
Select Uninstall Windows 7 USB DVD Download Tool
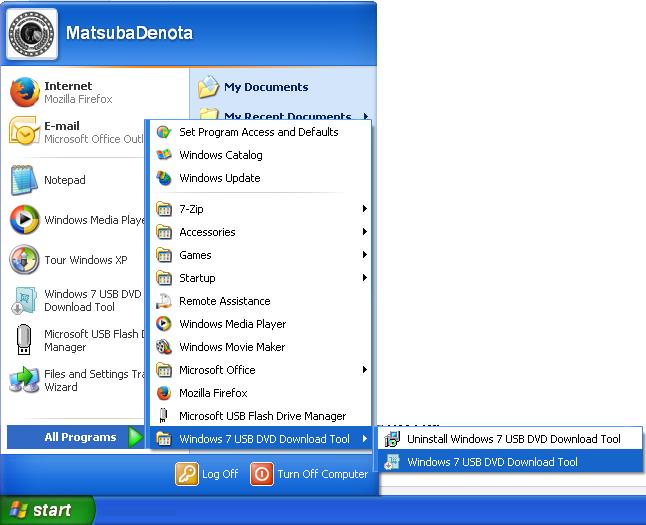pos(510,439)
